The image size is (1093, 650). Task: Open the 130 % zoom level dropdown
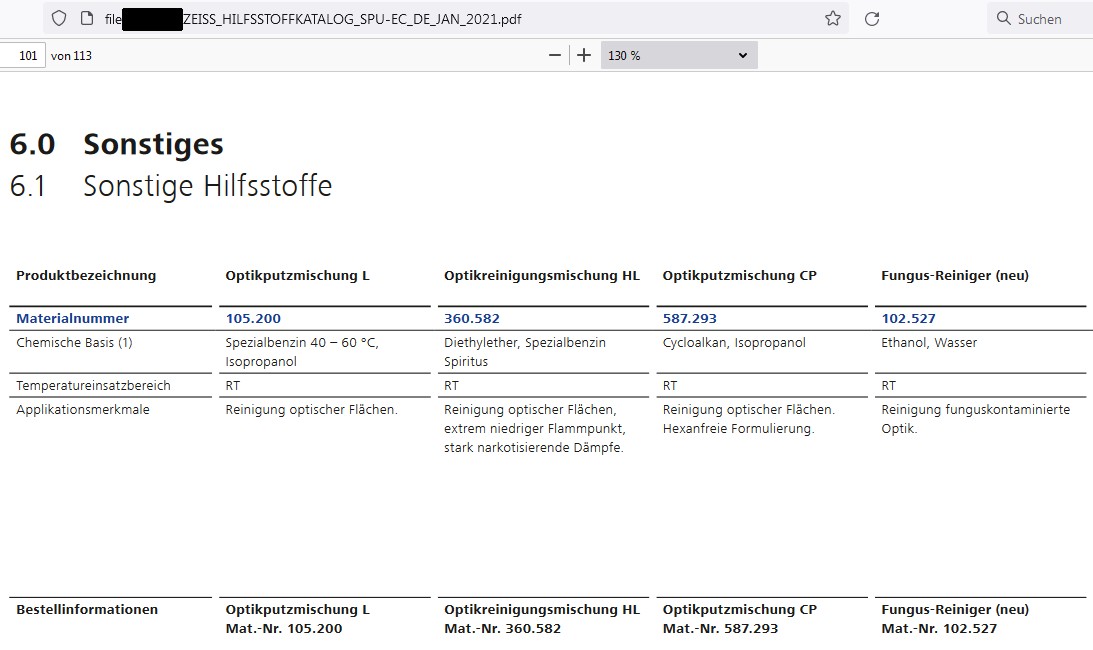pyautogui.click(x=678, y=55)
